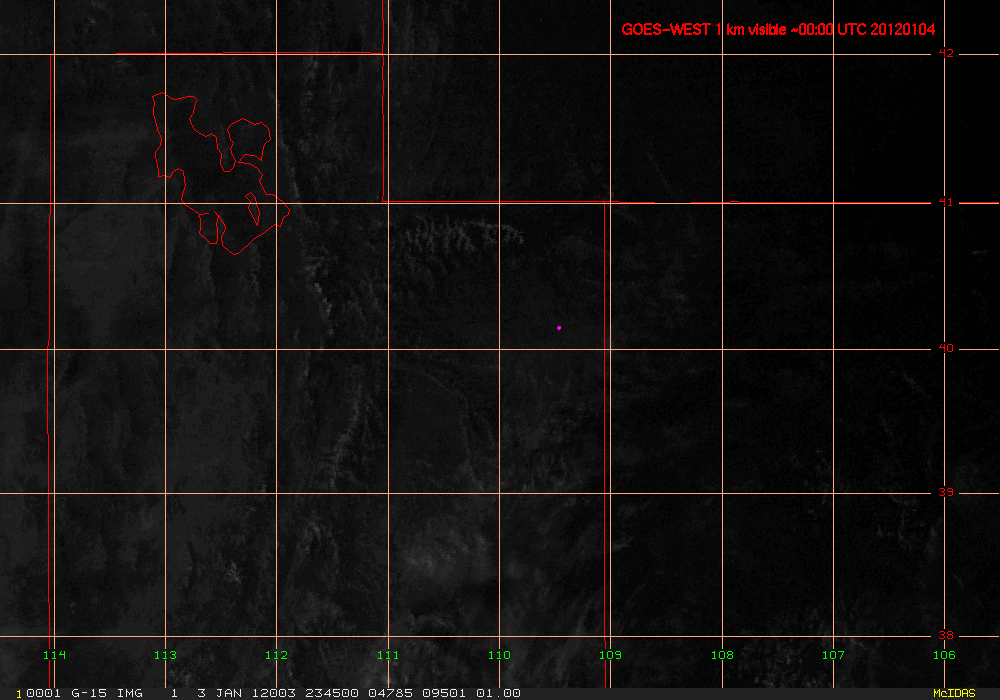Image resolution: width=1000 pixels, height=700 pixels.
Task: Click longitude label 106
Action: 944,655
